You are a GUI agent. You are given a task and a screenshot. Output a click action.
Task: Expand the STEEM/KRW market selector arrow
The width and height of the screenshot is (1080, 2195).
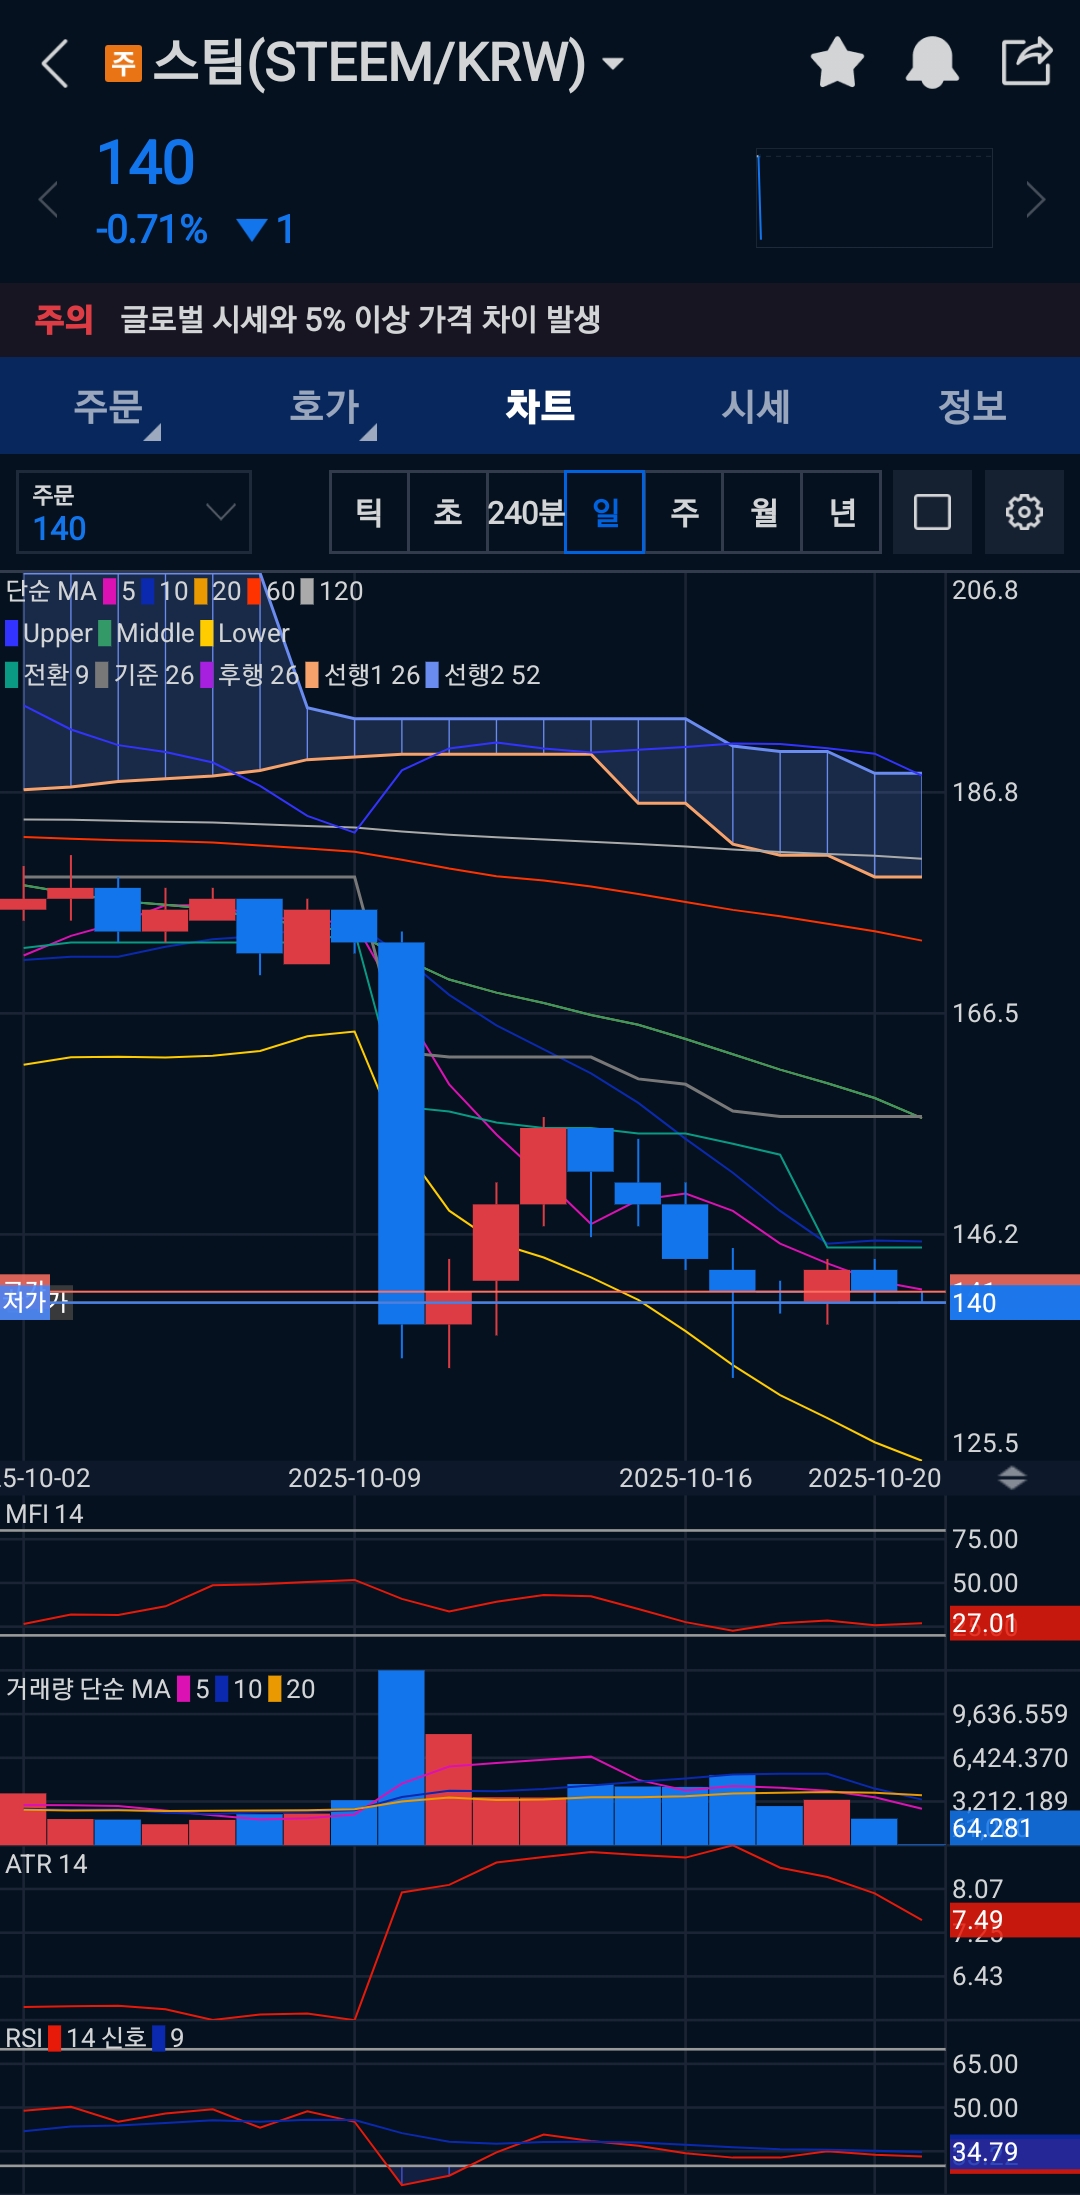[x=613, y=64]
